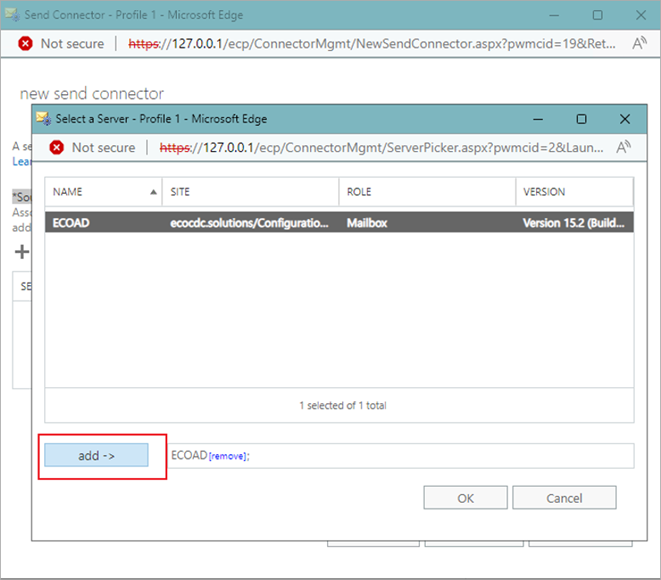This screenshot has width=661, height=580.
Task: Cancel the Select a Server dialog
Action: pos(565,497)
